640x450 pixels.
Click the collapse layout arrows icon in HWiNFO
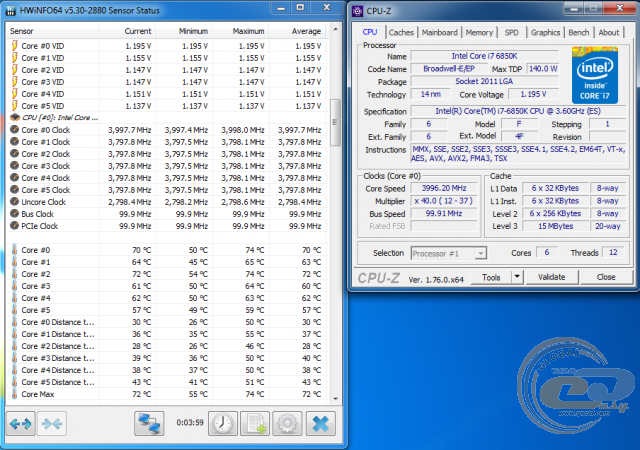pos(52,424)
